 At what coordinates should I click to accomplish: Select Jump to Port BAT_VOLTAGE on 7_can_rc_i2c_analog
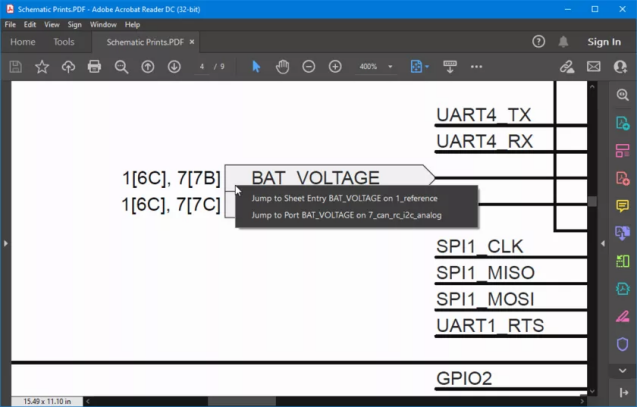(x=346, y=214)
